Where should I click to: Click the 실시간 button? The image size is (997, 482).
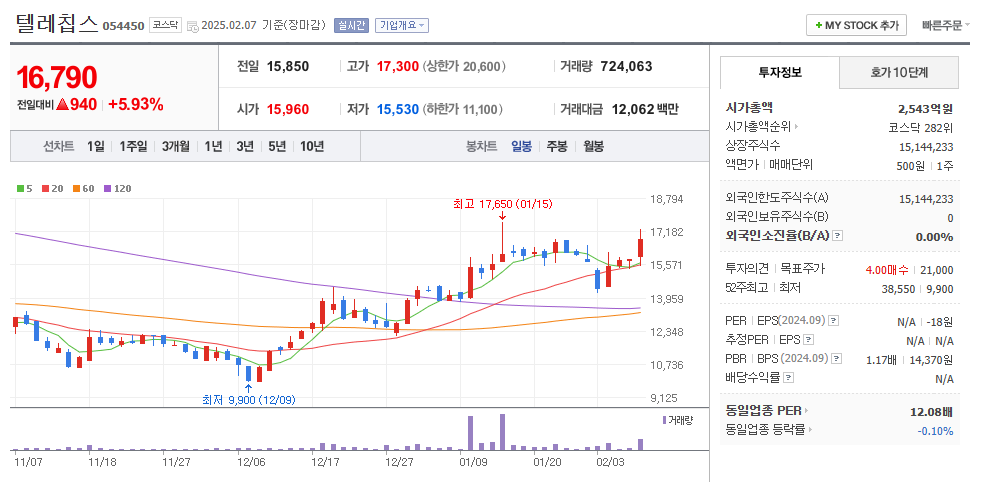pyautogui.click(x=351, y=25)
